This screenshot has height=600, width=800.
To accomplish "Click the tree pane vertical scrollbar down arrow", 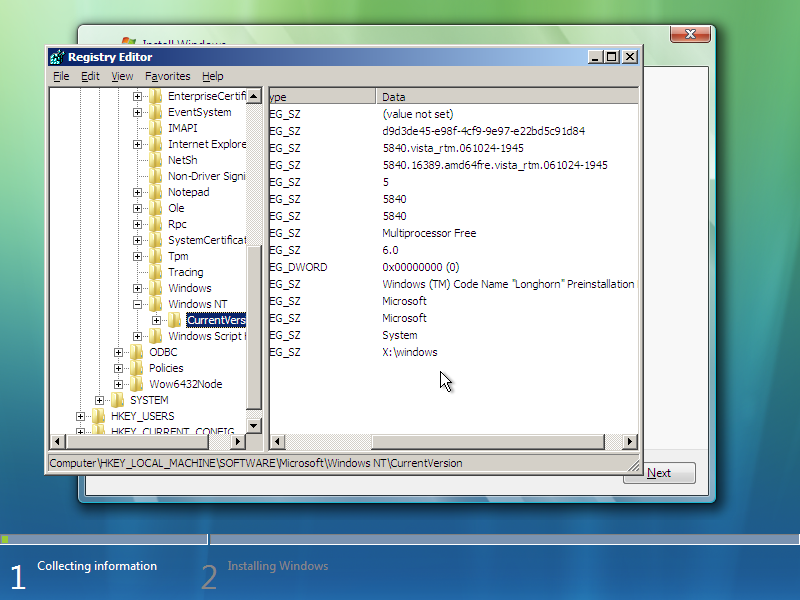I will point(253,425).
